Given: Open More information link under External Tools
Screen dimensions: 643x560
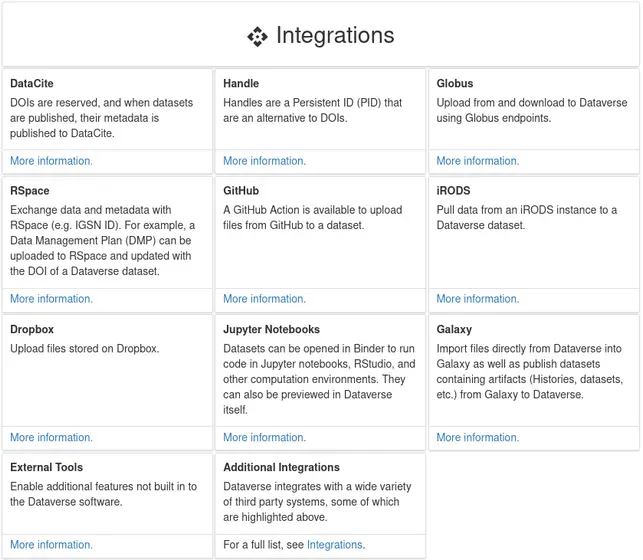Looking at the screenshot, I should pyautogui.click(x=51, y=545).
